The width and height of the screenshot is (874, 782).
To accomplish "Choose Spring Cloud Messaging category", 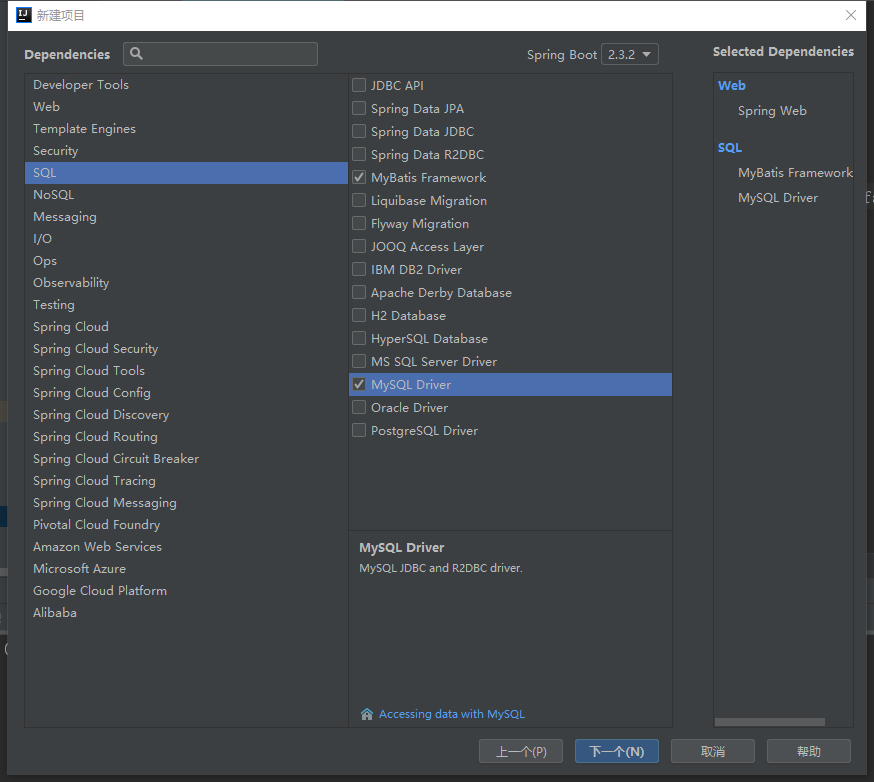I will [x=186, y=503].
